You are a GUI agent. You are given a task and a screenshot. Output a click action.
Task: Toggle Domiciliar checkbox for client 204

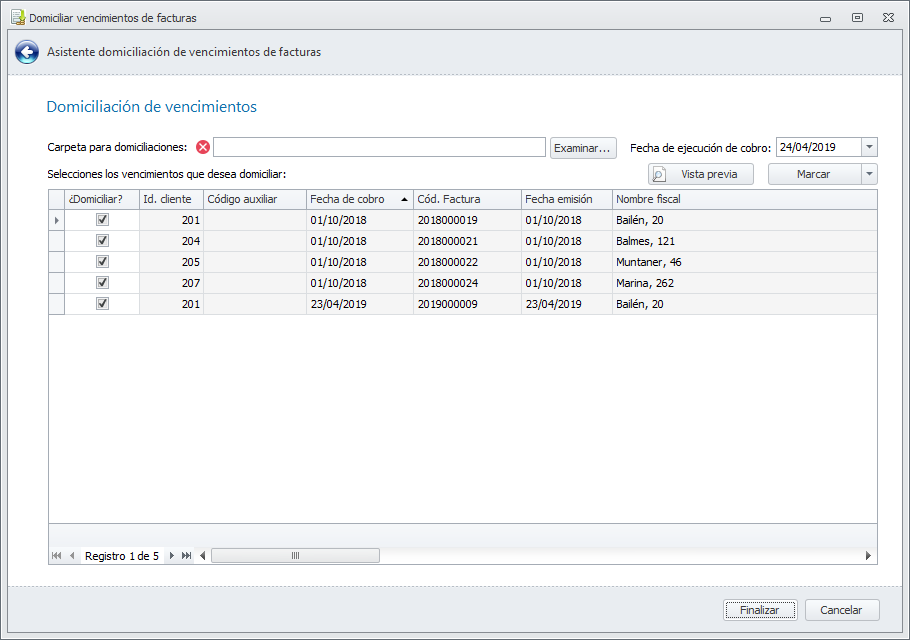(x=102, y=241)
